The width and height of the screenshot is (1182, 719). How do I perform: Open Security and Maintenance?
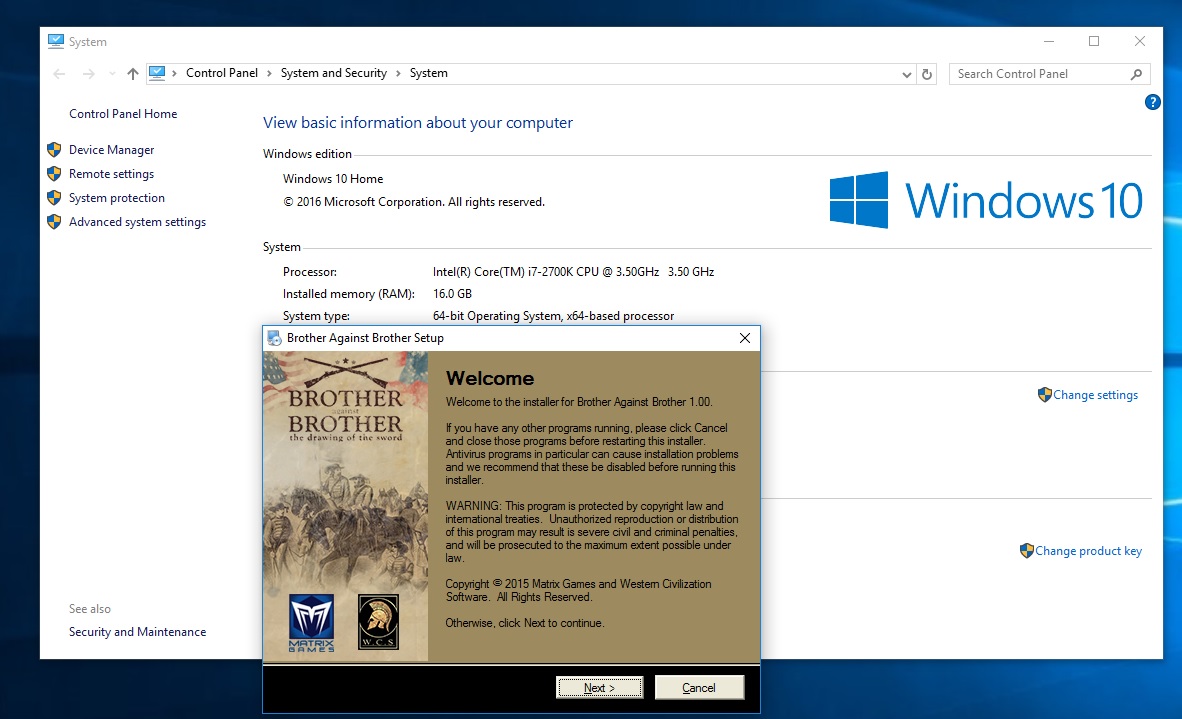(x=137, y=632)
